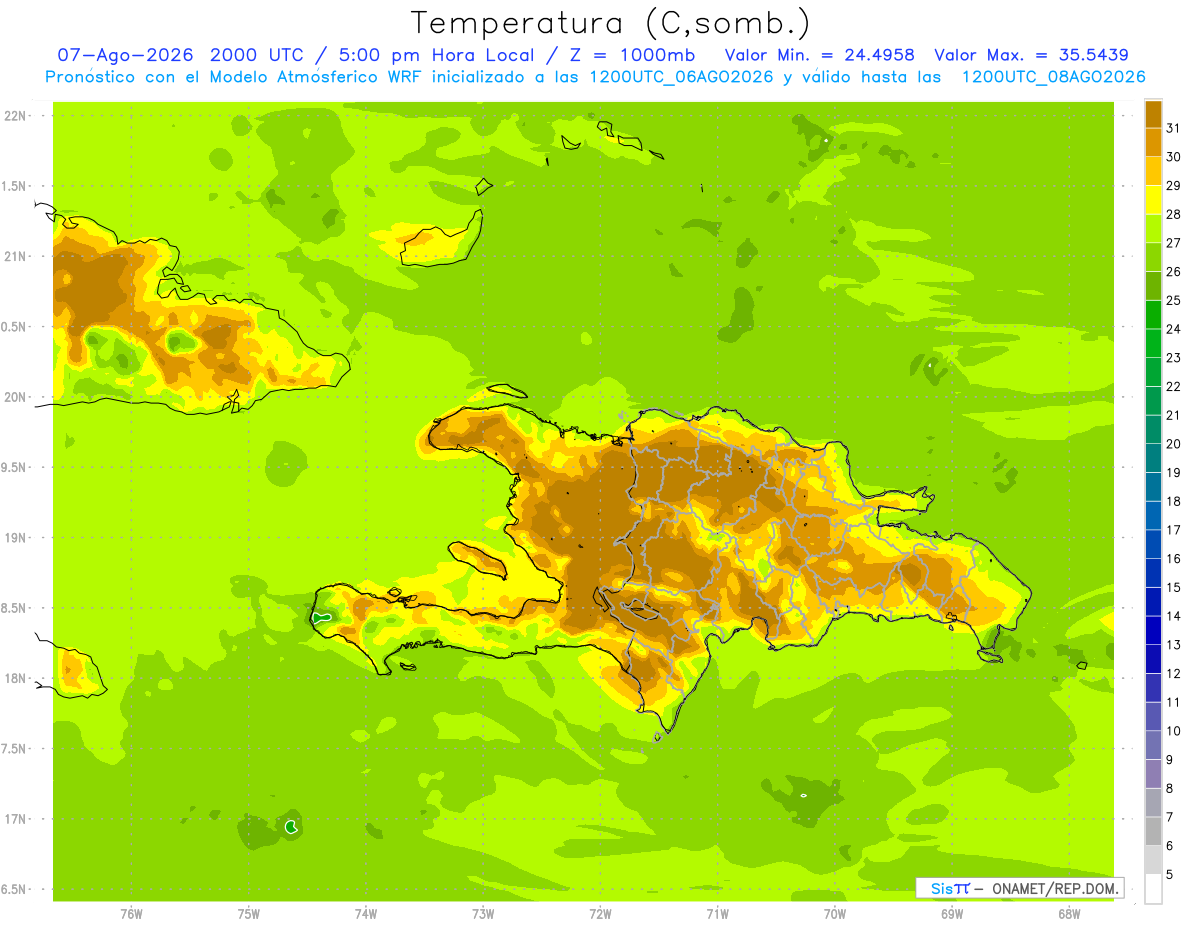Image resolution: width=1200 pixels, height=927 pixels.
Task: Click the "1.5N" latitude label
Action: click(15, 186)
